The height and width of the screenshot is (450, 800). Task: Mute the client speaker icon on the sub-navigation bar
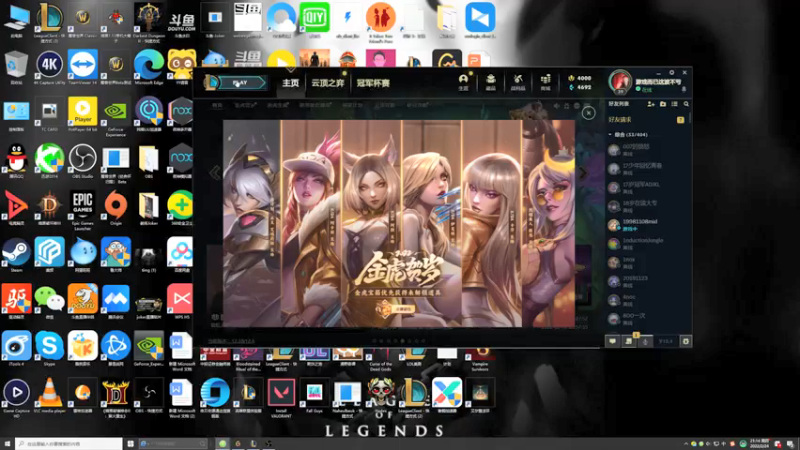556,106
